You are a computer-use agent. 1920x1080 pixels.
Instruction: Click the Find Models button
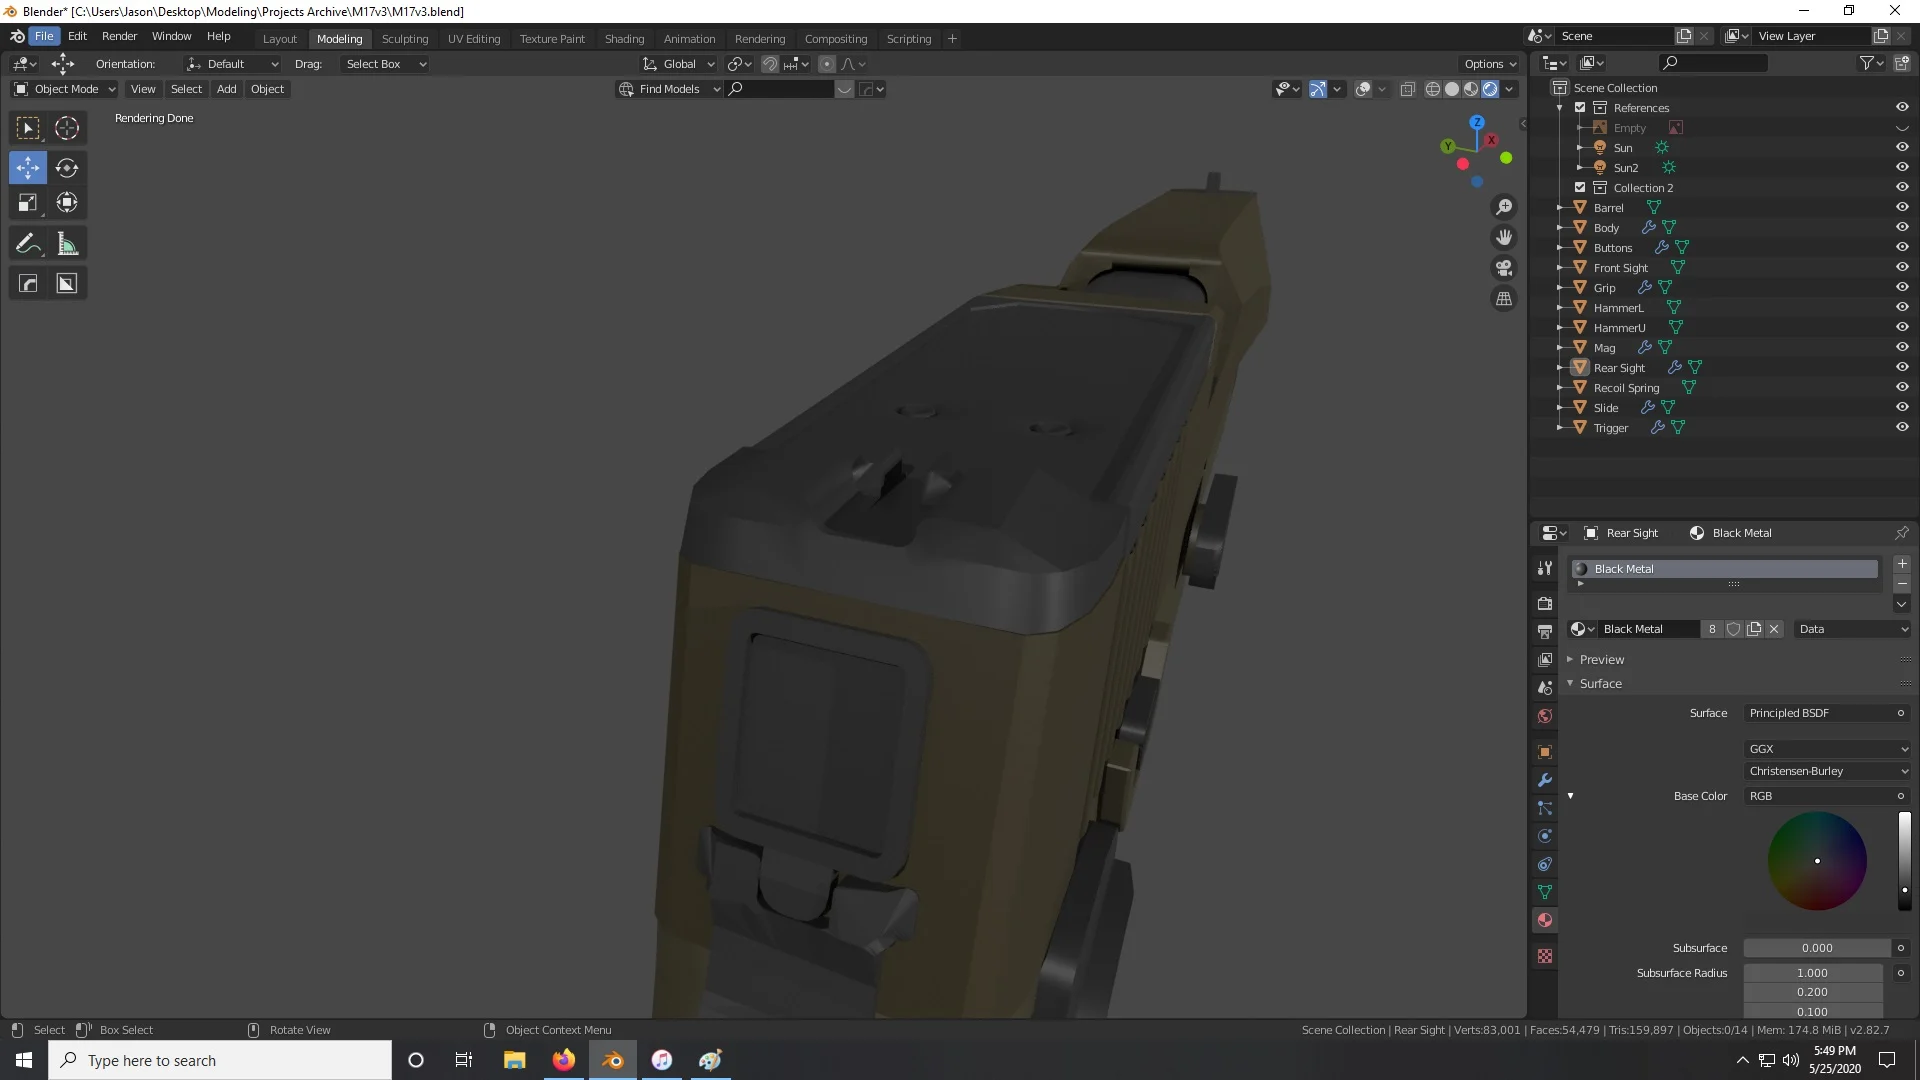tap(668, 89)
